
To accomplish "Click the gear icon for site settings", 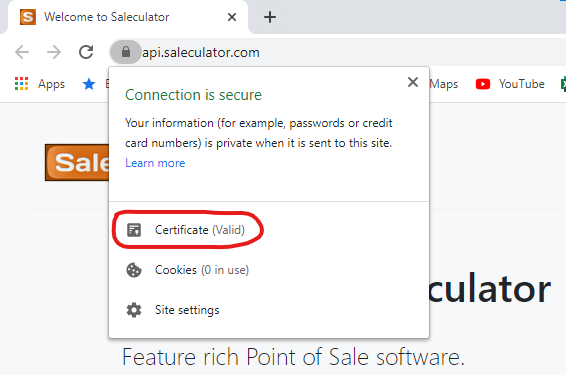I will point(134,310).
